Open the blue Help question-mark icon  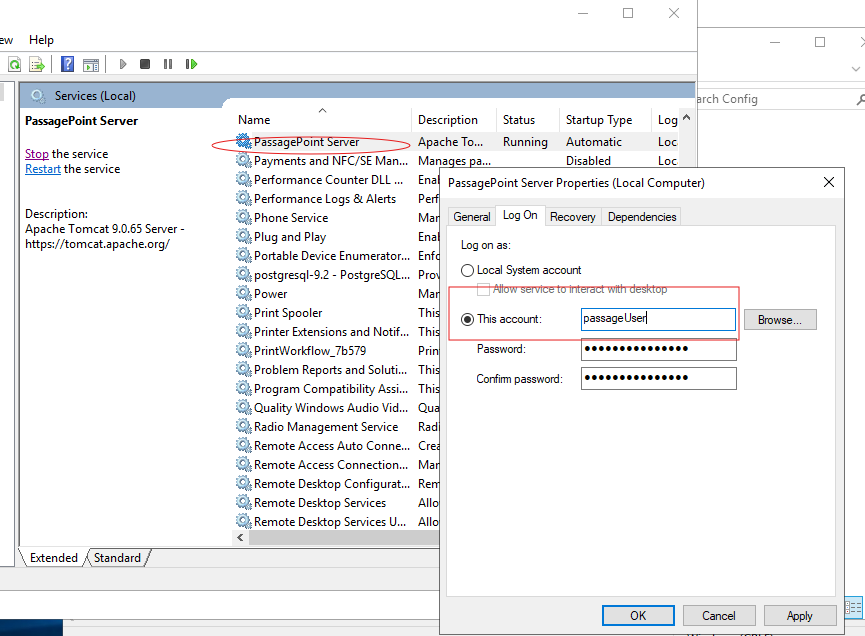coord(68,64)
